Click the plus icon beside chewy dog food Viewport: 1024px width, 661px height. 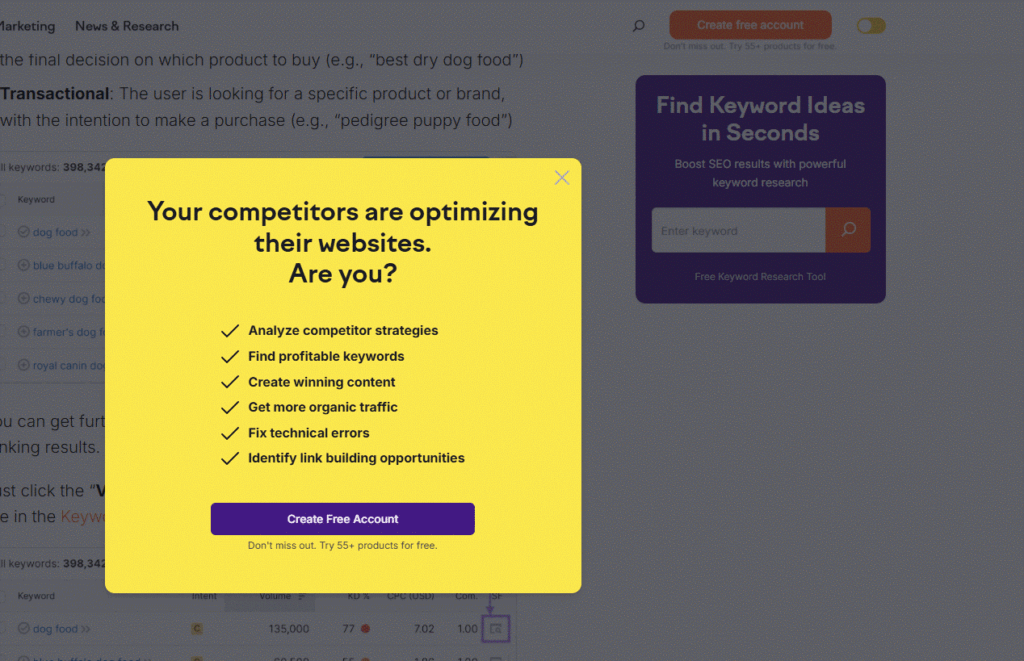[x=23, y=298]
